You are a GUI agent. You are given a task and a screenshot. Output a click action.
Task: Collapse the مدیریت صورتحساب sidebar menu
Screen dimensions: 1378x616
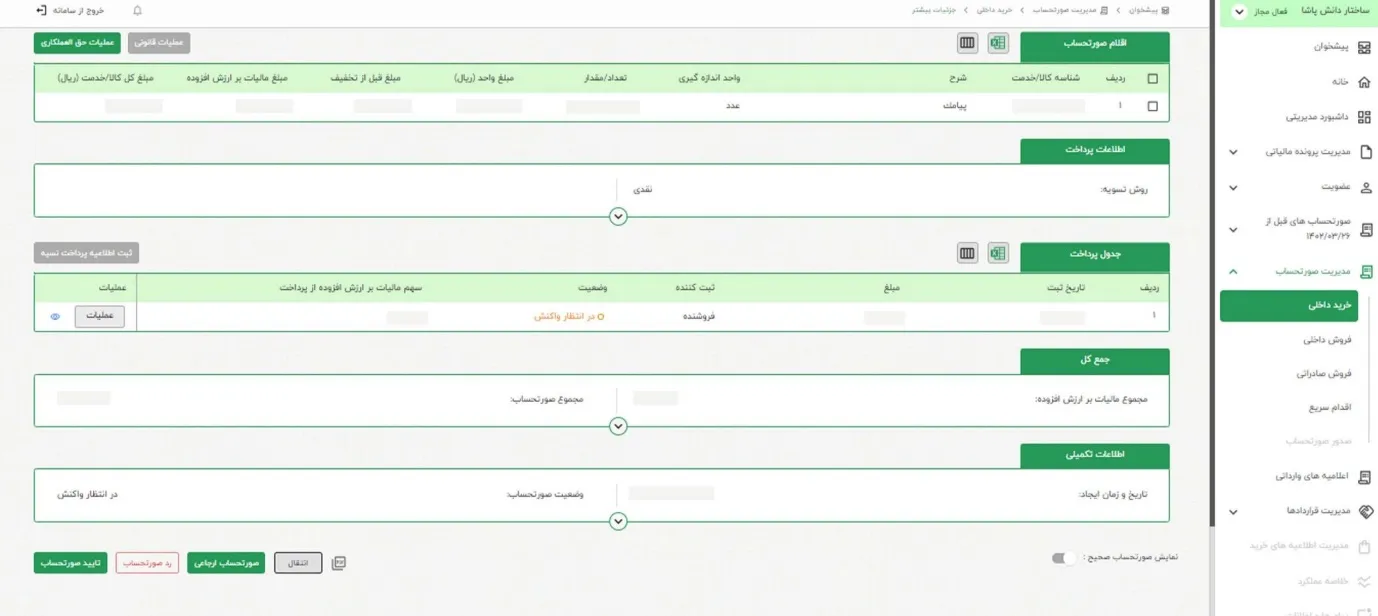pos(1233,271)
